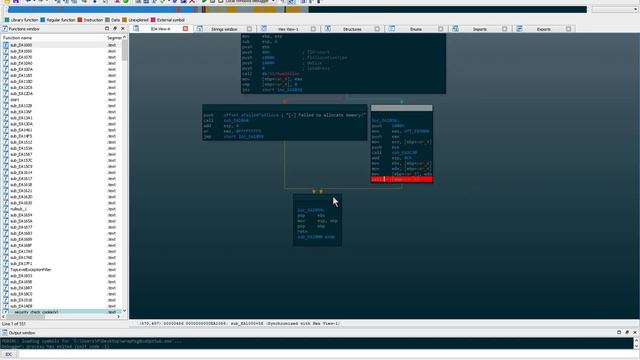Viewport: 640px width, 360px height.
Task: Close the Imports tab
Action: (x=505, y=29)
